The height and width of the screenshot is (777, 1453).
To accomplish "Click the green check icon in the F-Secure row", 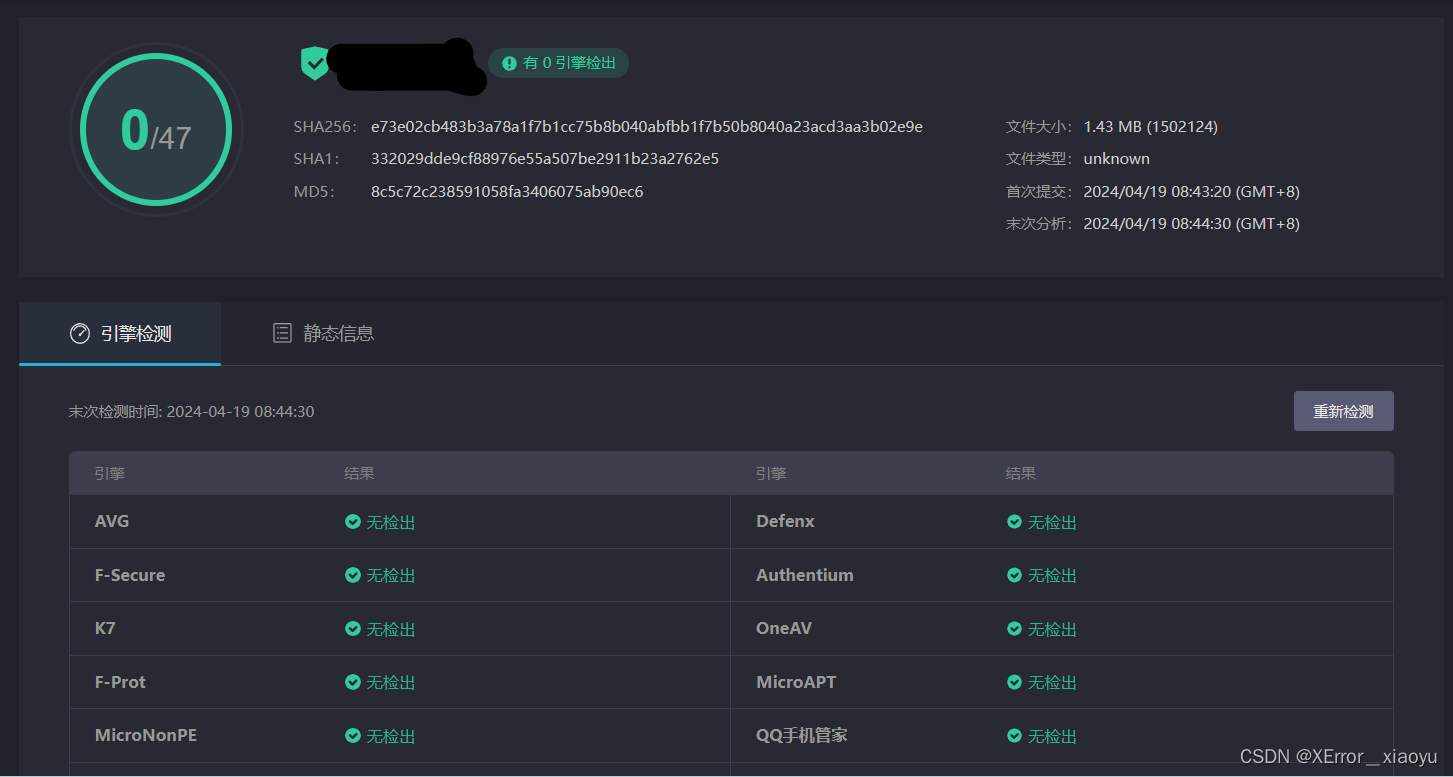I will (x=352, y=575).
